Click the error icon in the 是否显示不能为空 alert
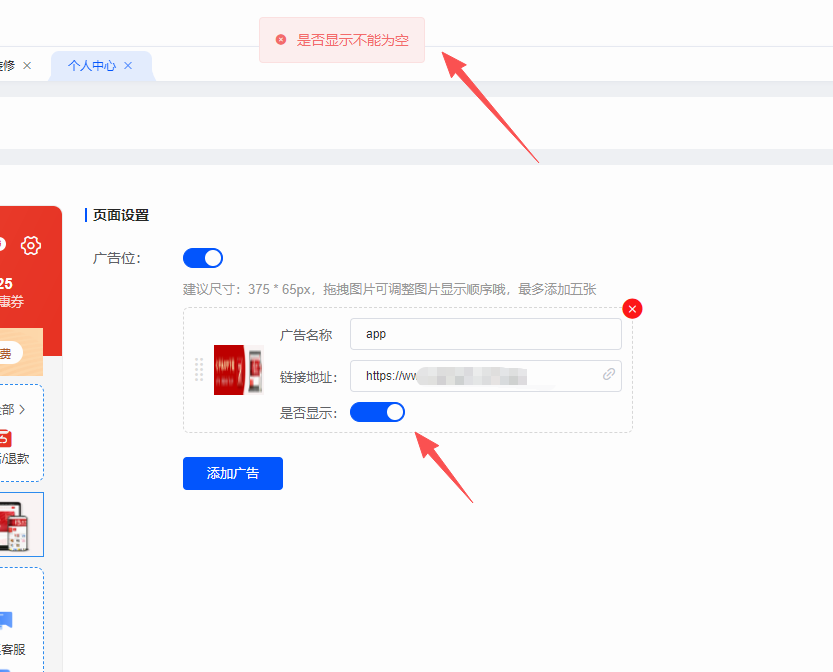This screenshot has height=672, width=833. click(x=281, y=40)
